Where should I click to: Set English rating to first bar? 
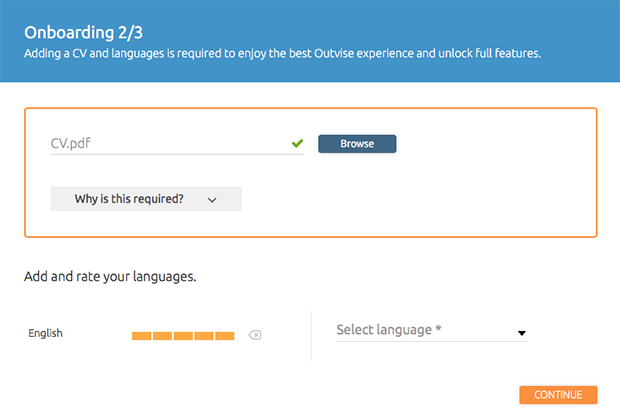point(142,336)
